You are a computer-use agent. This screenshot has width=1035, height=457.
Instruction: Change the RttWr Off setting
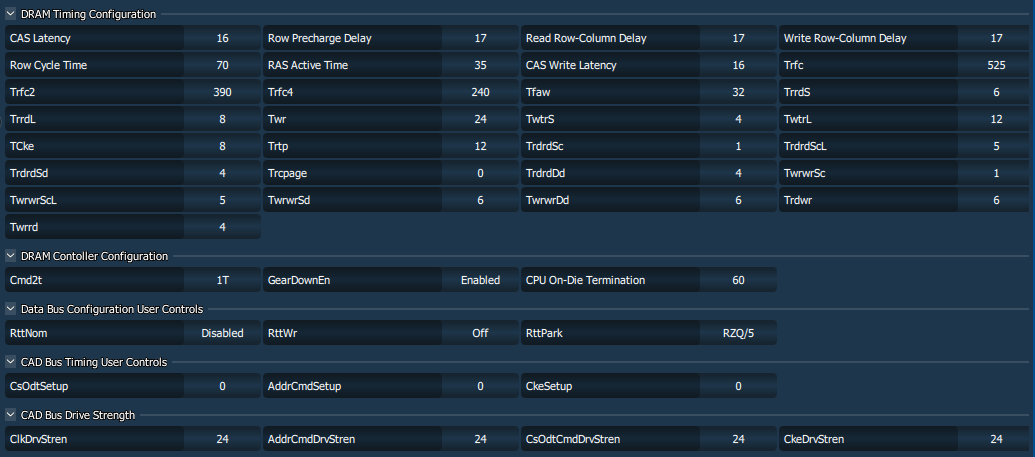click(x=480, y=333)
